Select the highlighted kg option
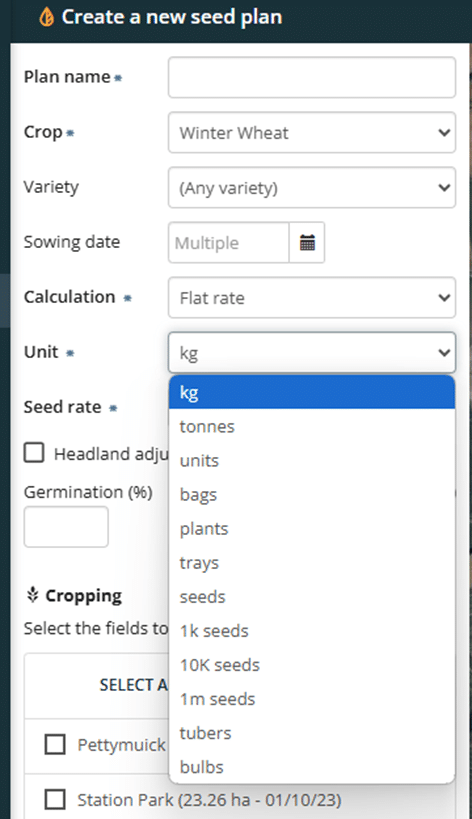The height and width of the screenshot is (819, 472). (x=312, y=392)
